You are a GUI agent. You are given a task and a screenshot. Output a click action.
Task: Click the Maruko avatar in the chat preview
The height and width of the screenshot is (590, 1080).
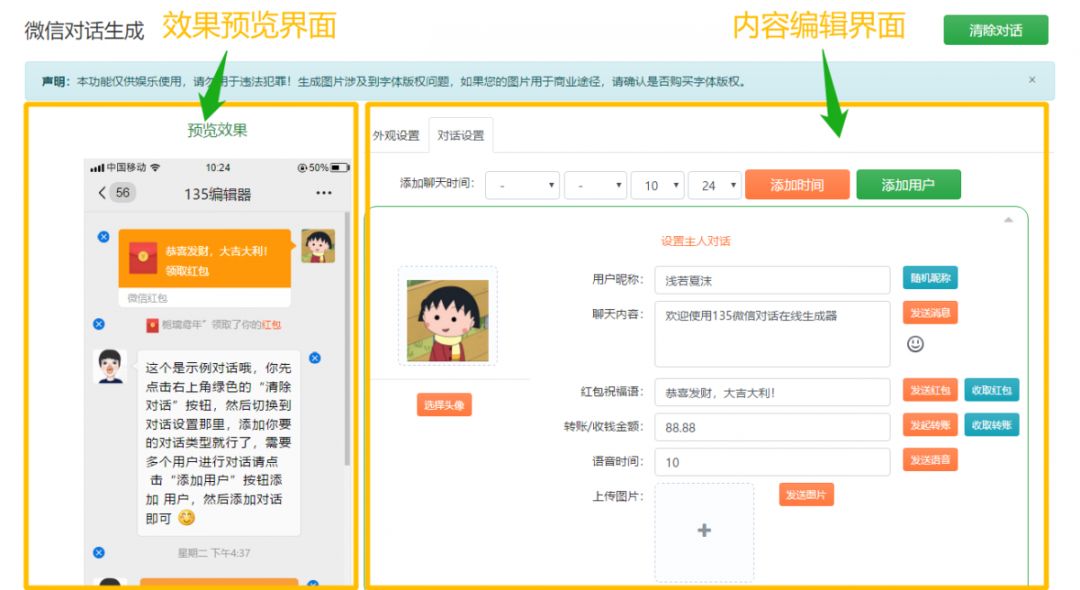pos(318,246)
